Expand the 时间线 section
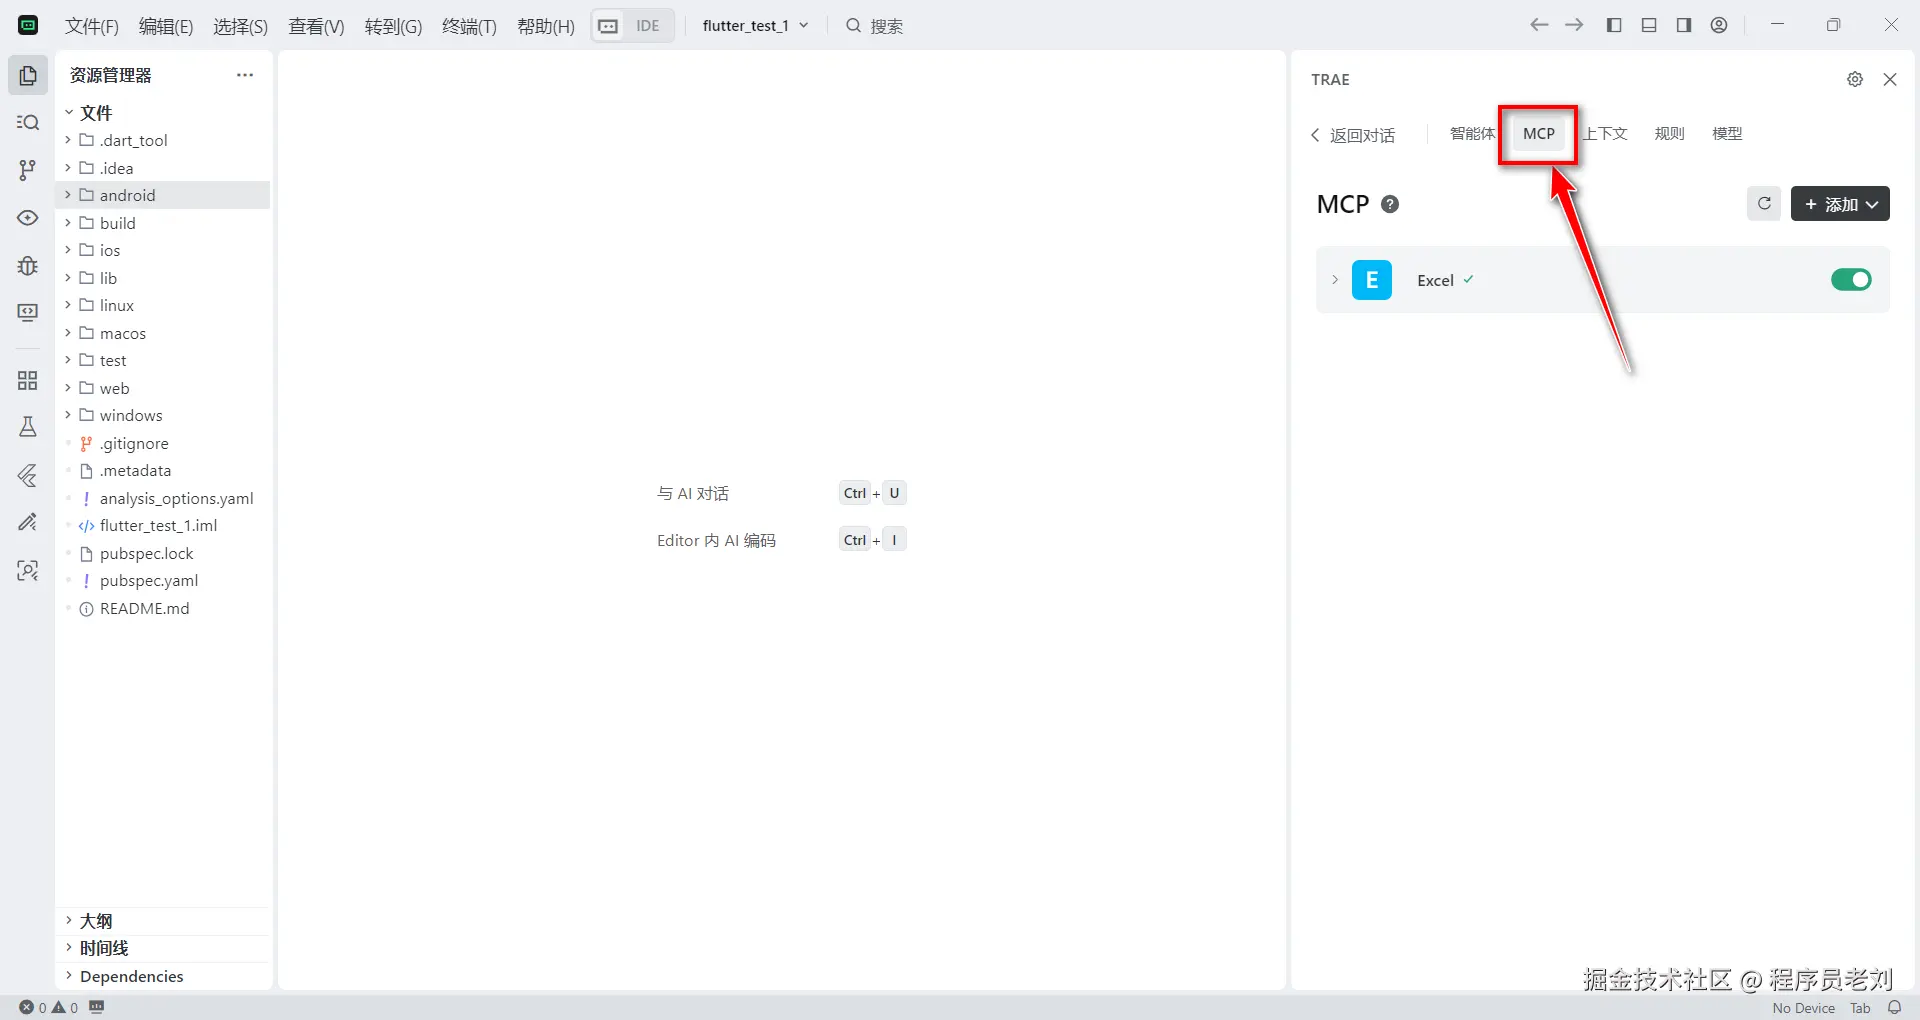 click(104, 948)
